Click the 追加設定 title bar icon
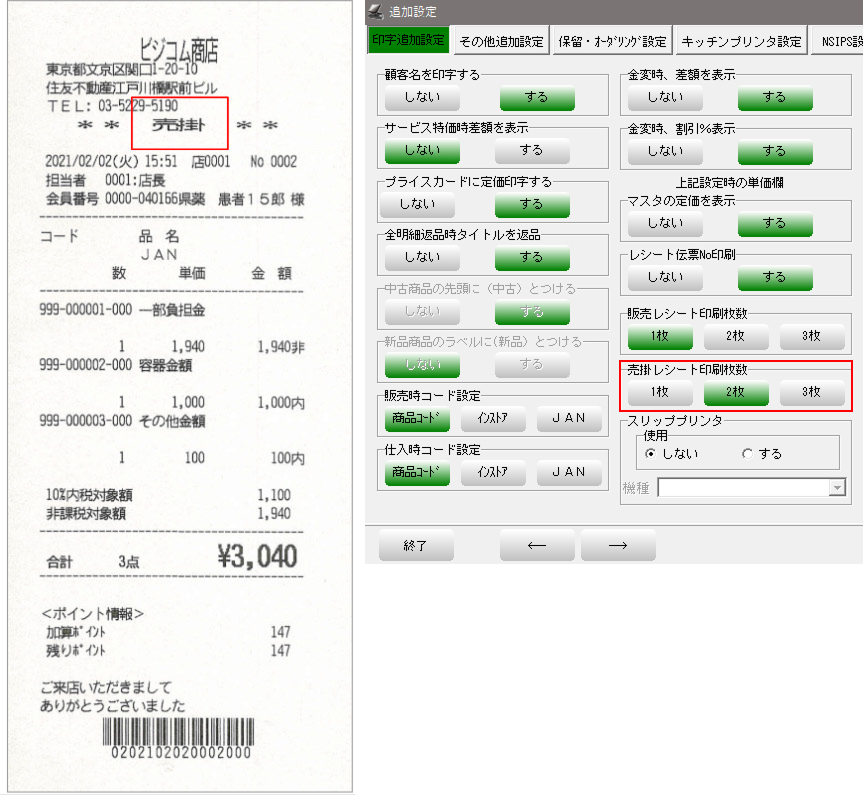 (376, 10)
